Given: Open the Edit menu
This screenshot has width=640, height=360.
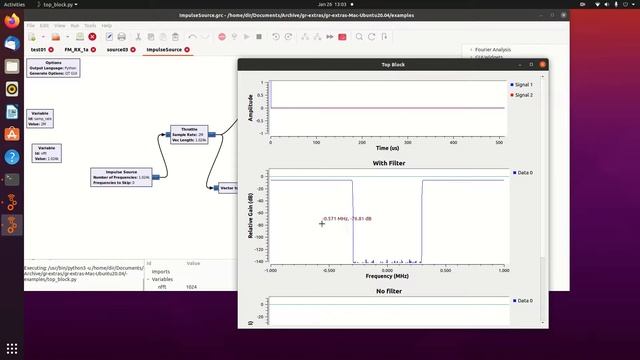Looking at the screenshot, I should (x=44, y=25).
